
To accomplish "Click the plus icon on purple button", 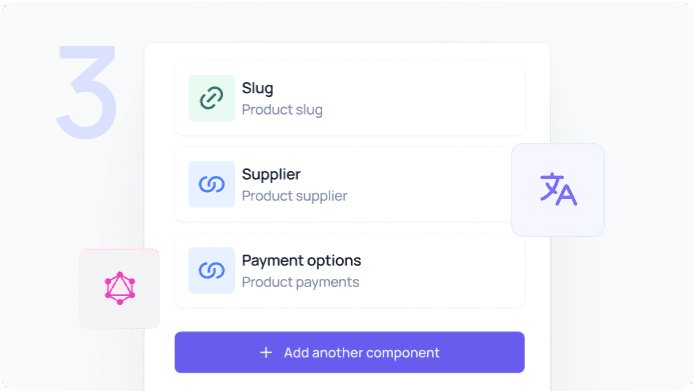I will pyautogui.click(x=266, y=352).
